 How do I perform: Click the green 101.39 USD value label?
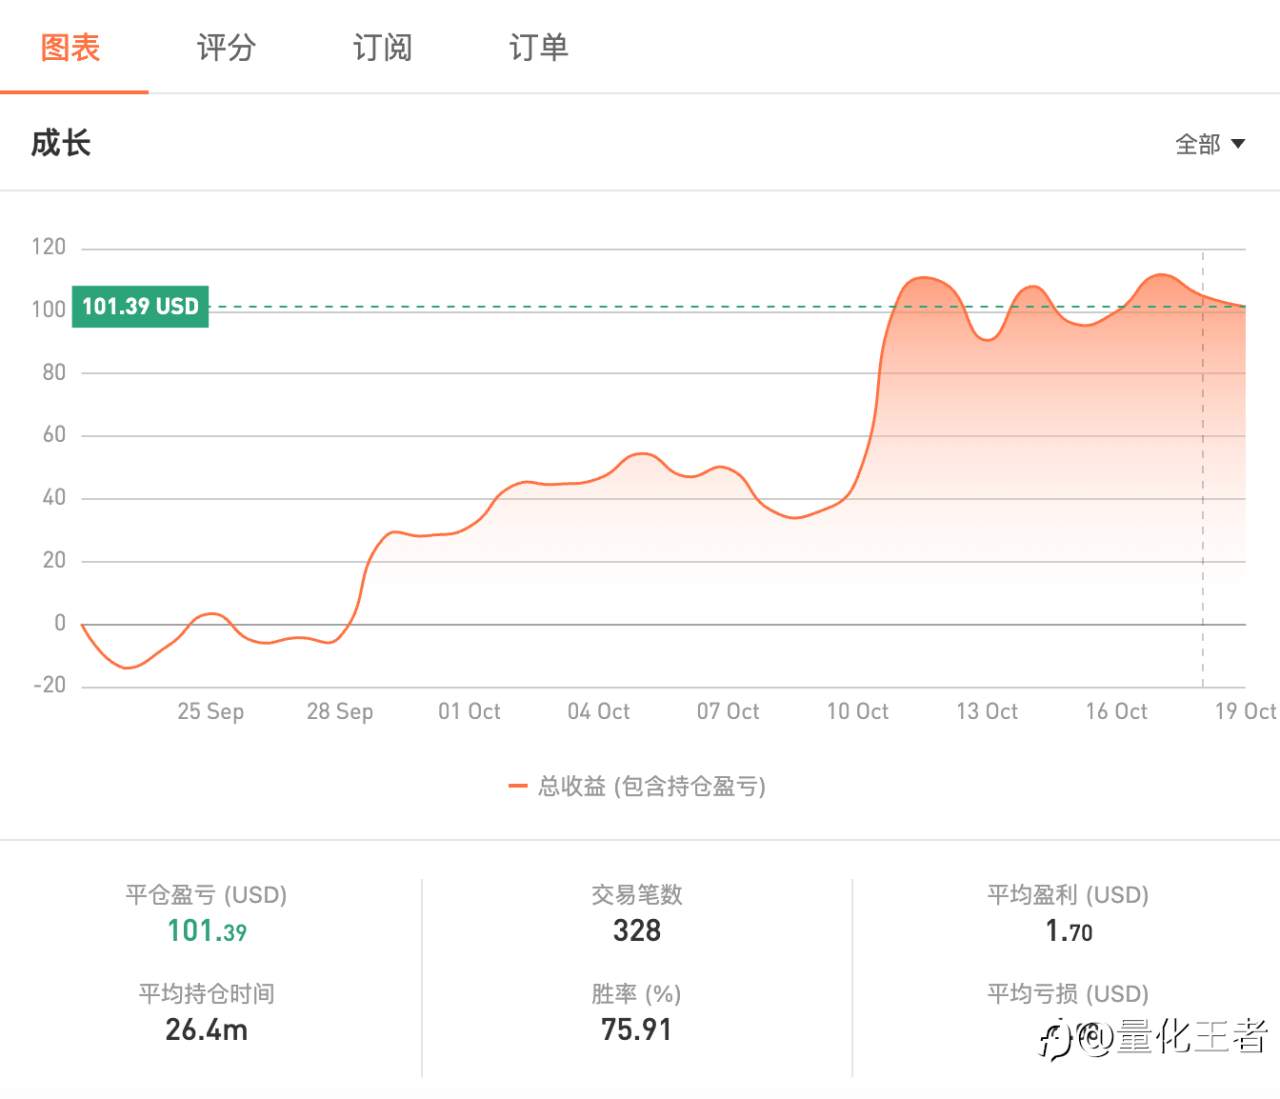[x=140, y=306]
